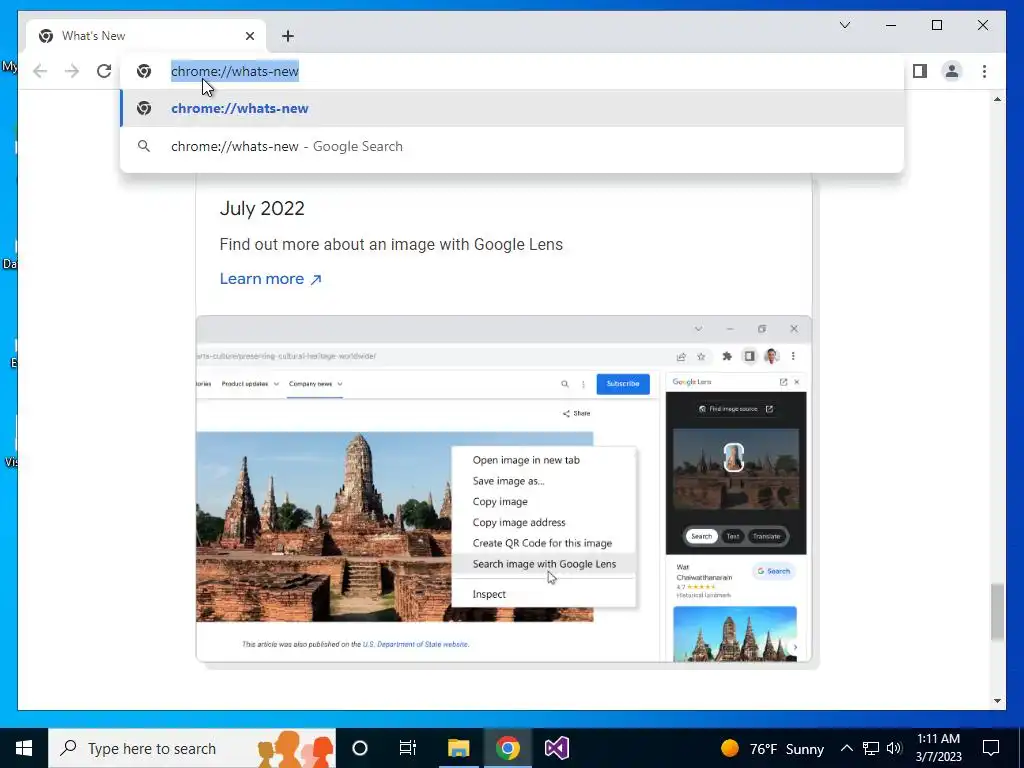Click the page scrollbar thumb

point(997,612)
